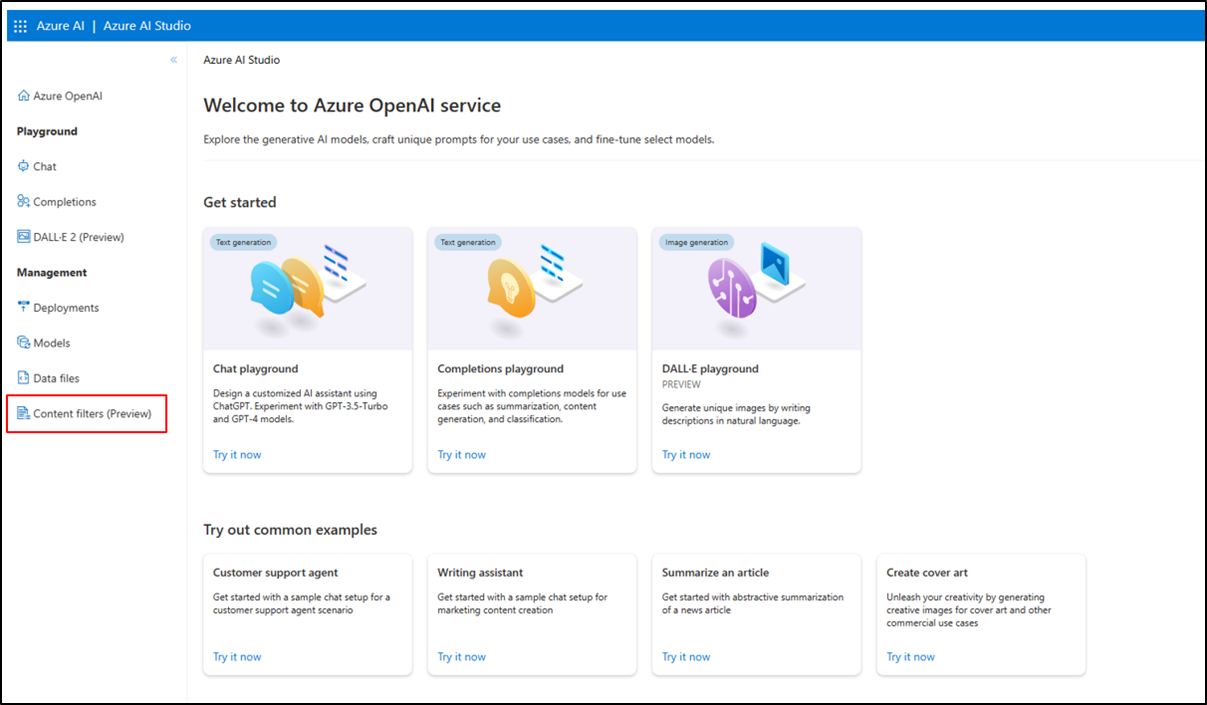Viewport: 1207px width, 705px height.
Task: Click Azure AI in top bar
Action: tap(60, 26)
